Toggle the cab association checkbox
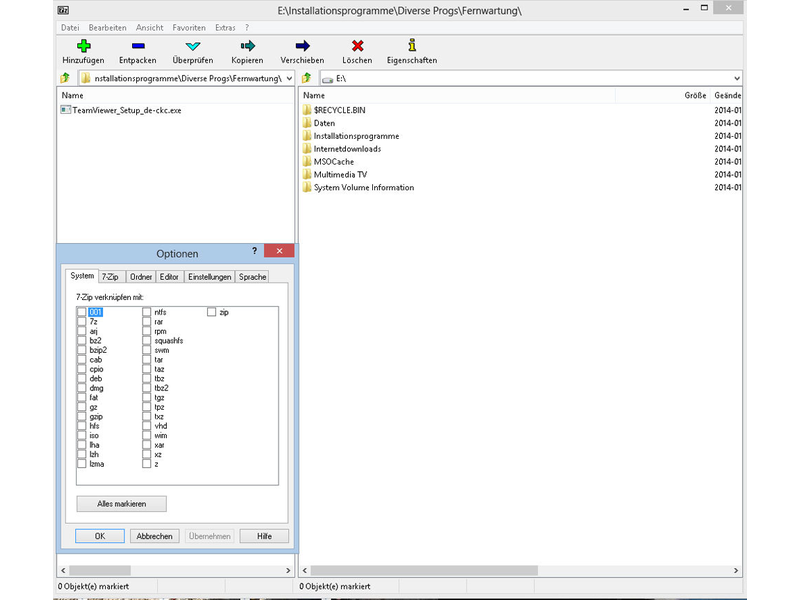 (82, 360)
